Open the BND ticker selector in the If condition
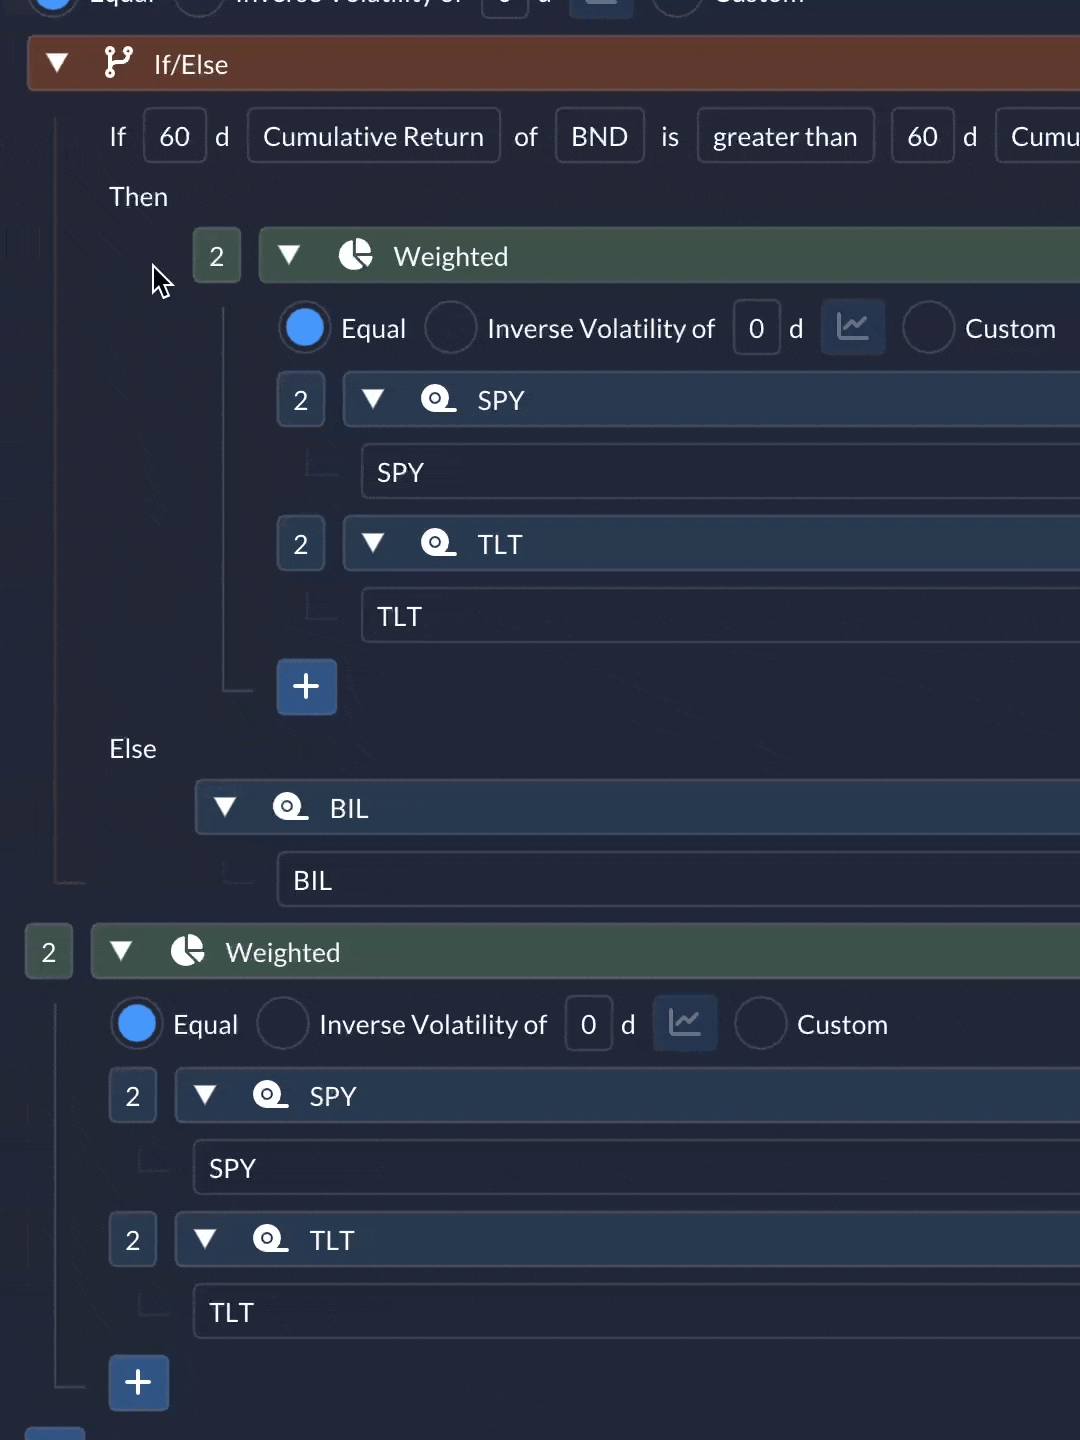The height and width of the screenshot is (1440, 1080). tap(599, 136)
